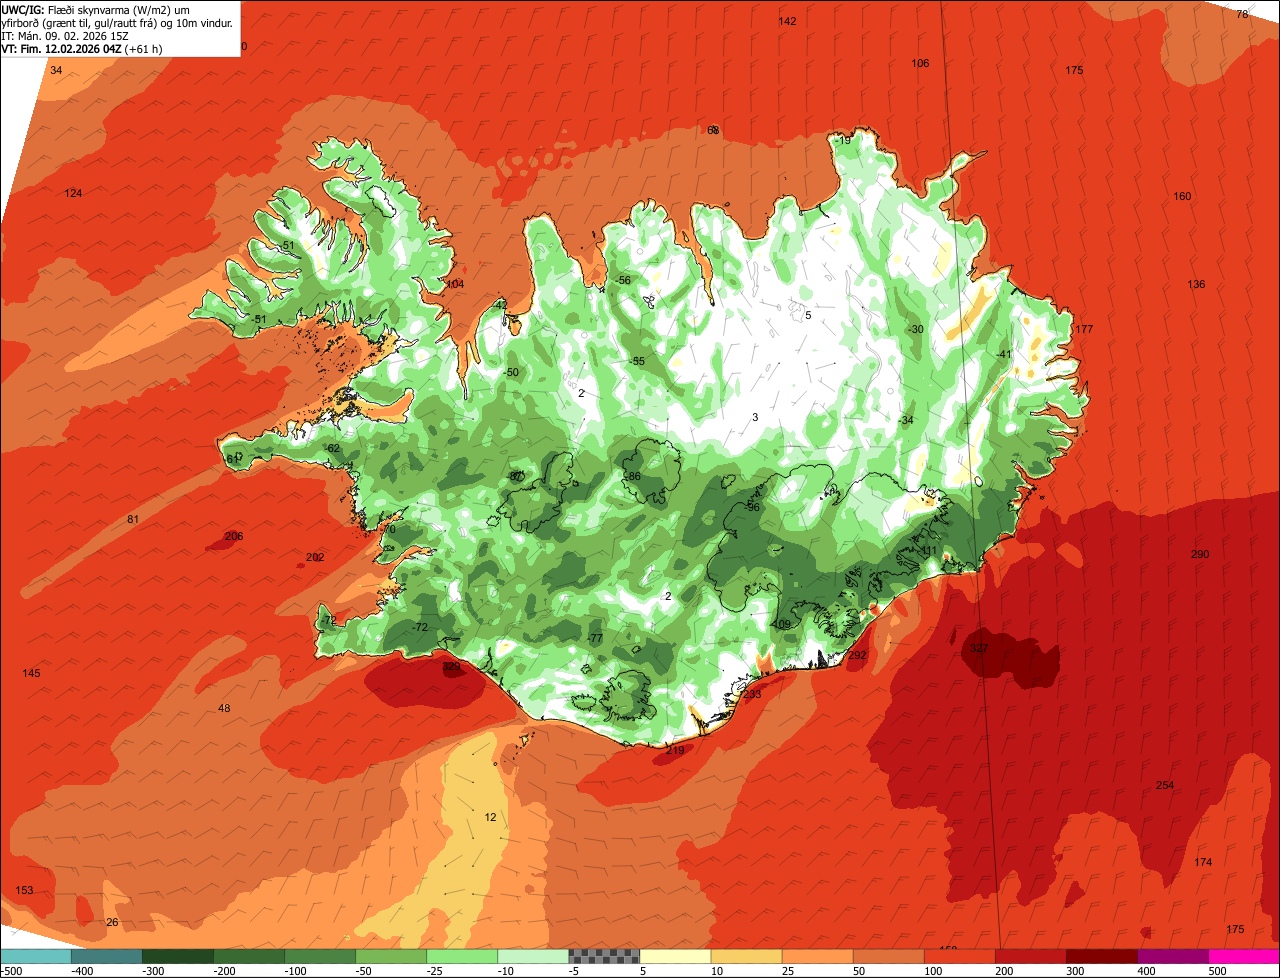Click the '290' value in dark red area
Screen dimensions: 1280x978
click(1200, 554)
